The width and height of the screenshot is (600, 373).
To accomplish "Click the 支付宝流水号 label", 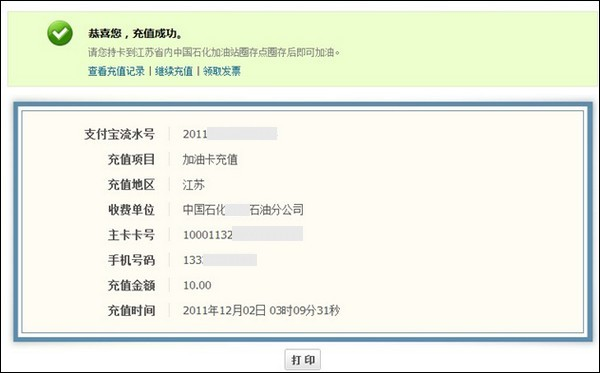I will pos(119,134).
